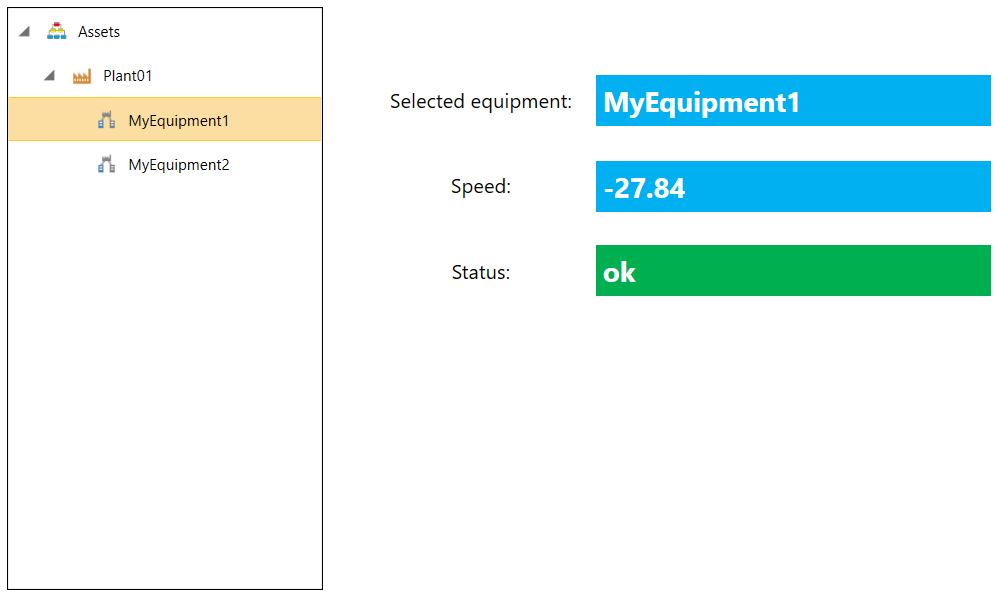
Task: Click the Assets hierarchy icon
Action: (57, 31)
